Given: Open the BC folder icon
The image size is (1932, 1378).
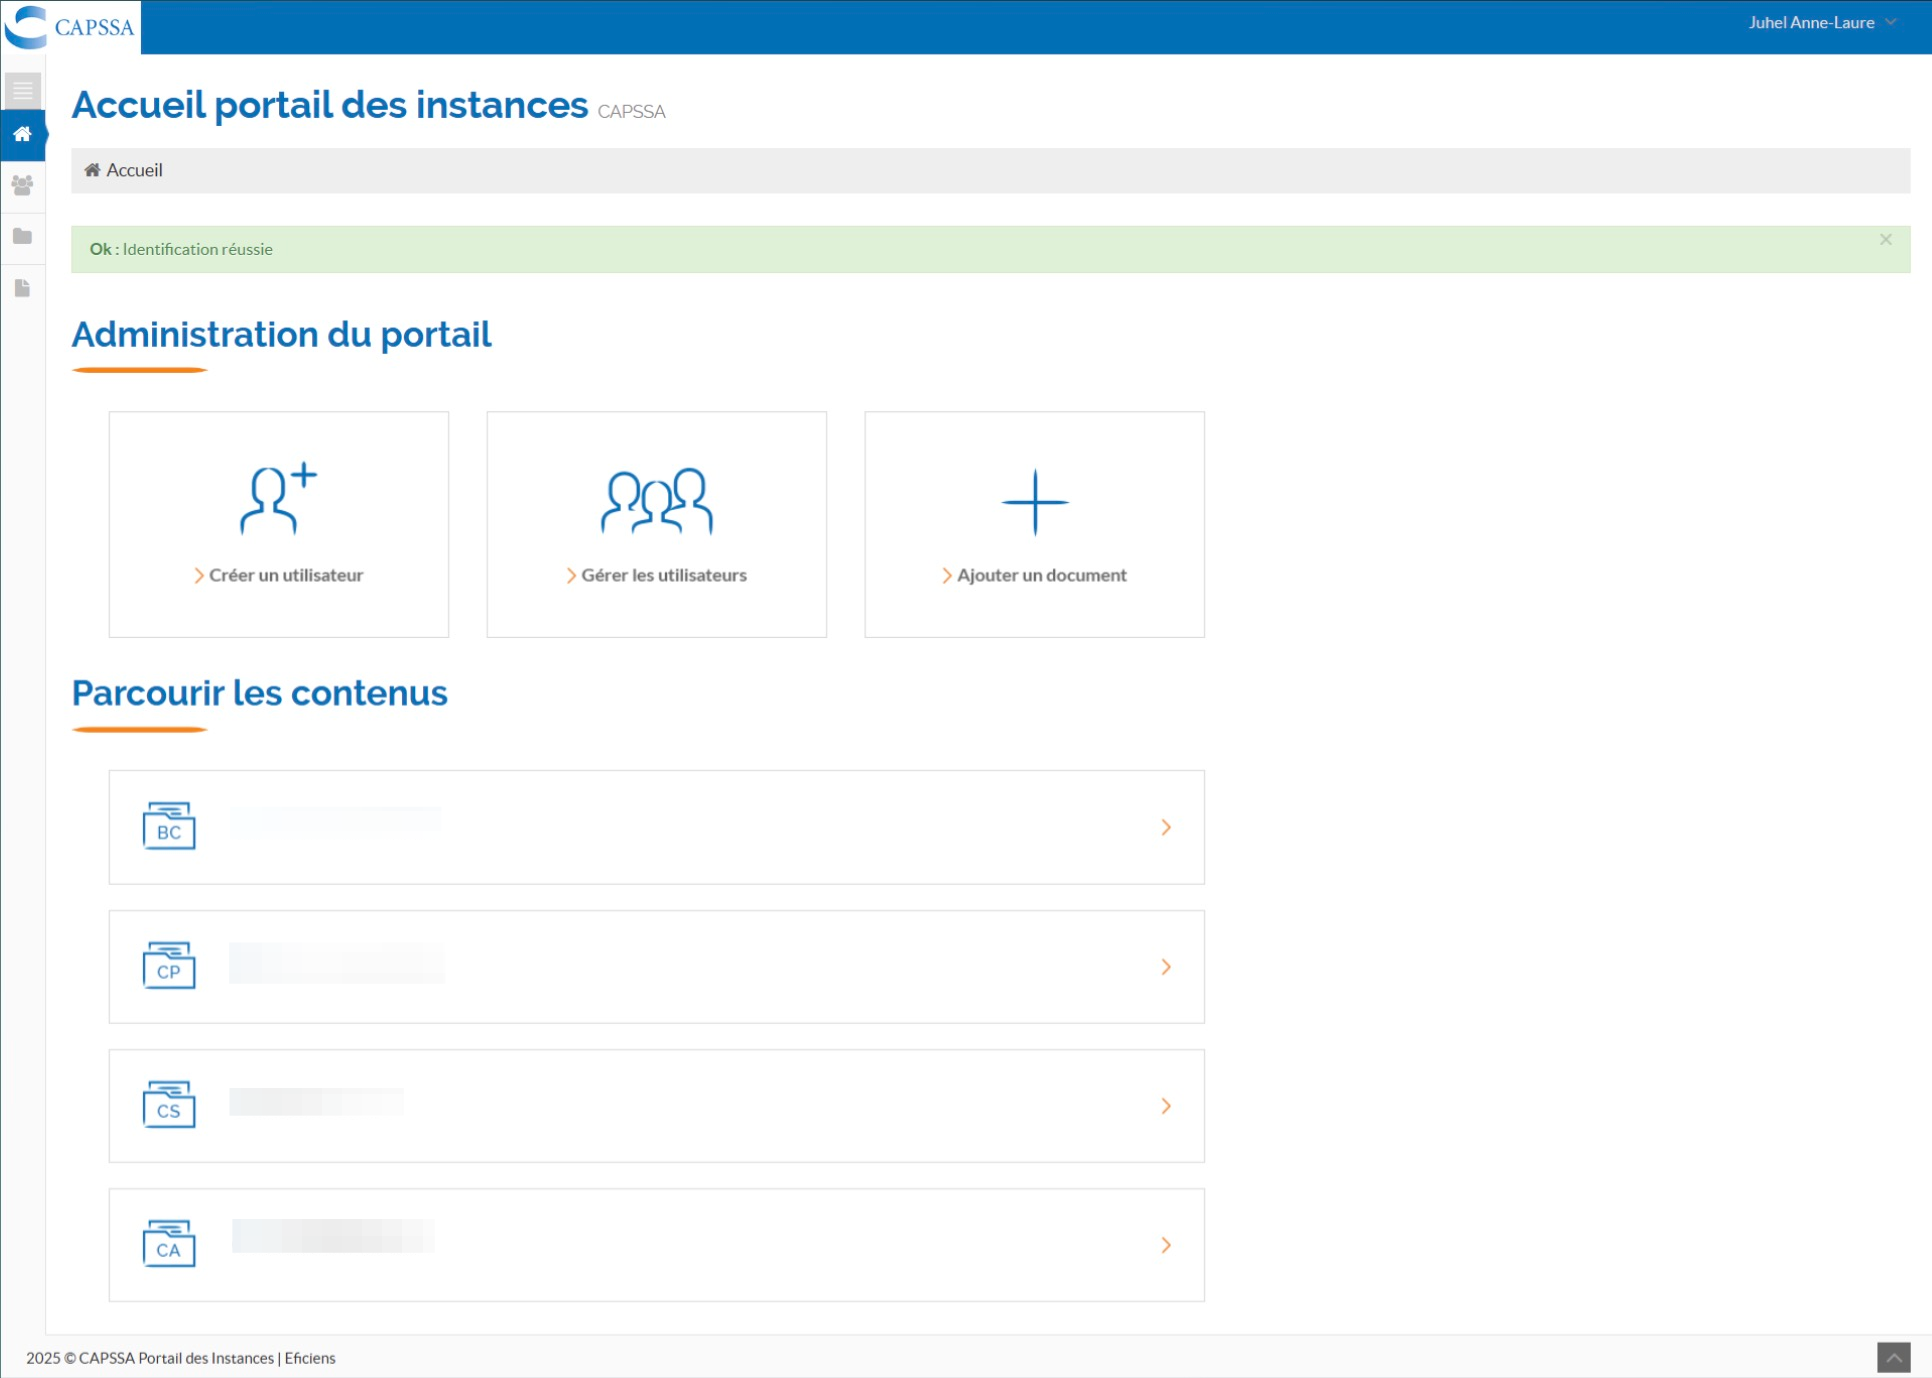Looking at the screenshot, I should (x=169, y=826).
